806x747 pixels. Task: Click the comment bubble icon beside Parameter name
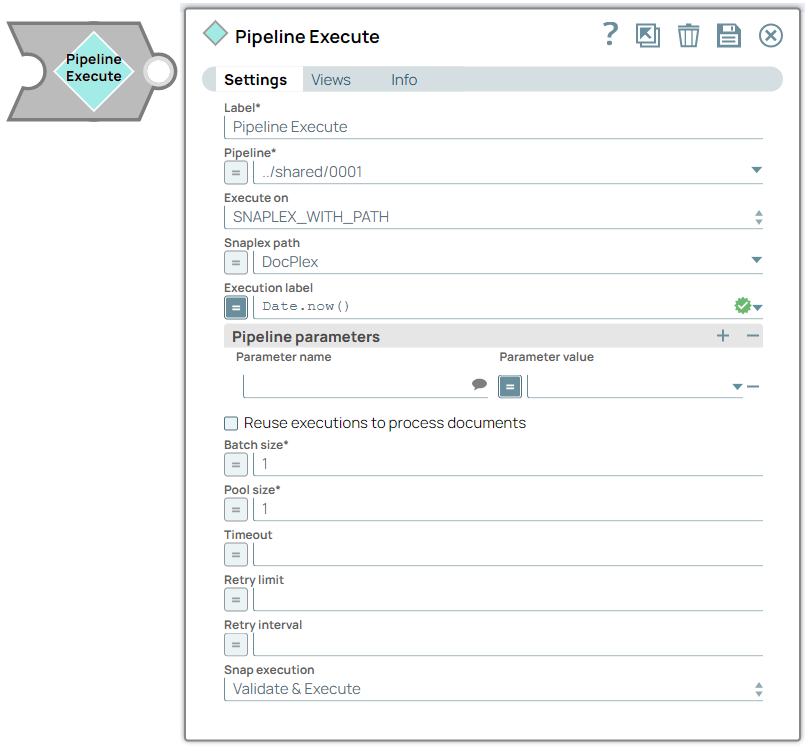(479, 385)
